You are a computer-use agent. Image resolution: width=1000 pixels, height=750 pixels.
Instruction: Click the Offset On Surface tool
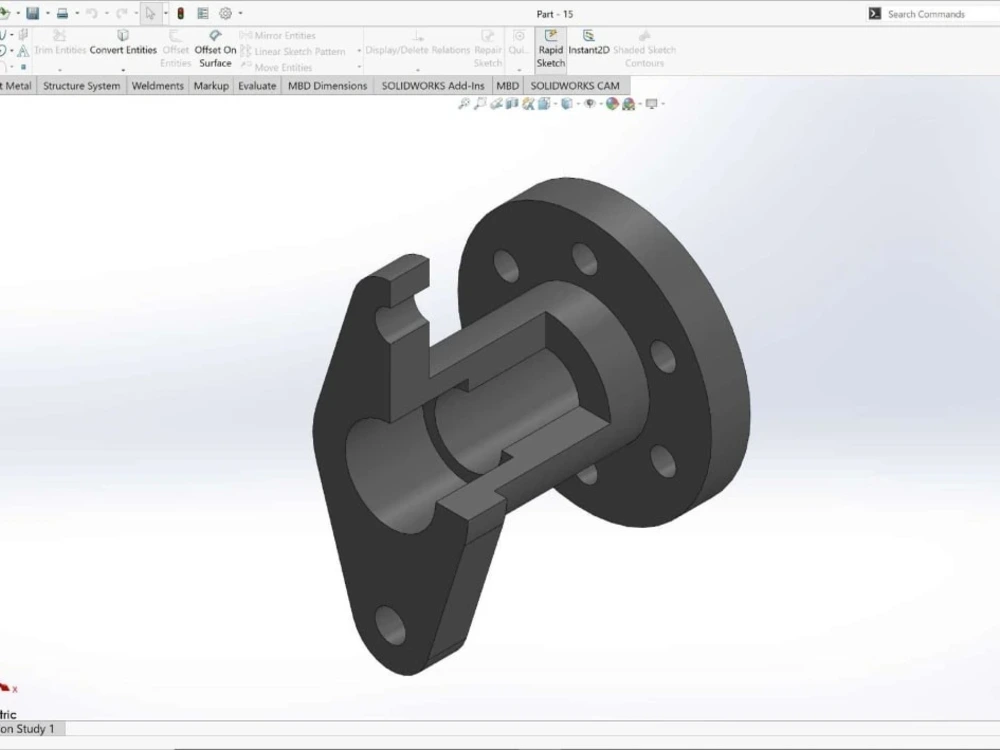(215, 48)
